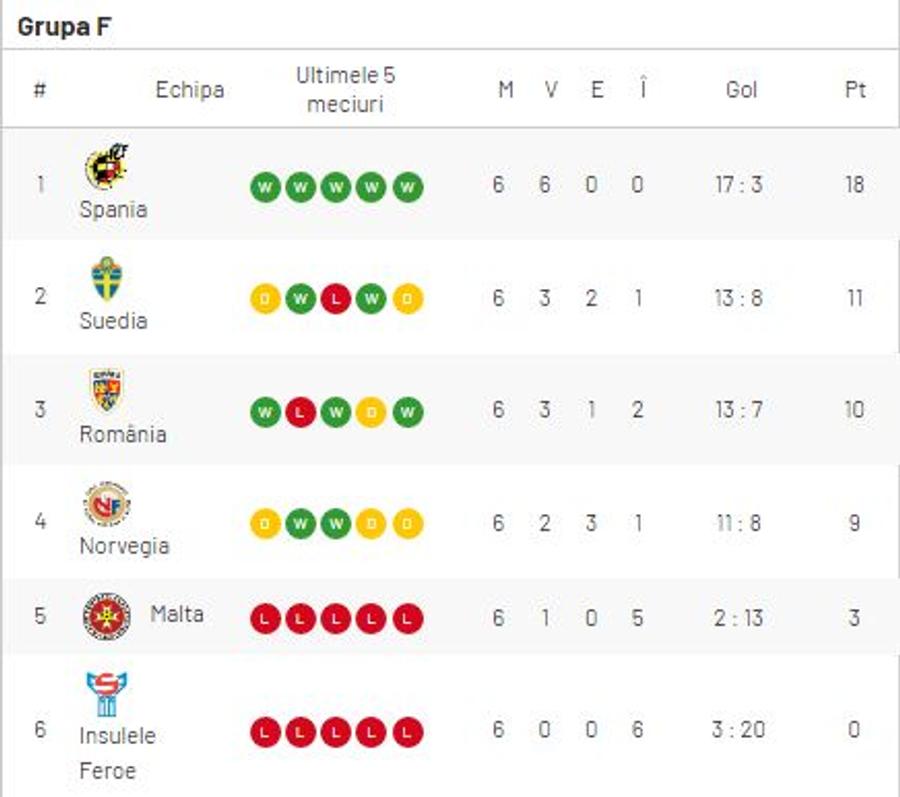This screenshot has height=797, width=900.
Task: Open the Suedia team link
Action: tap(114, 321)
